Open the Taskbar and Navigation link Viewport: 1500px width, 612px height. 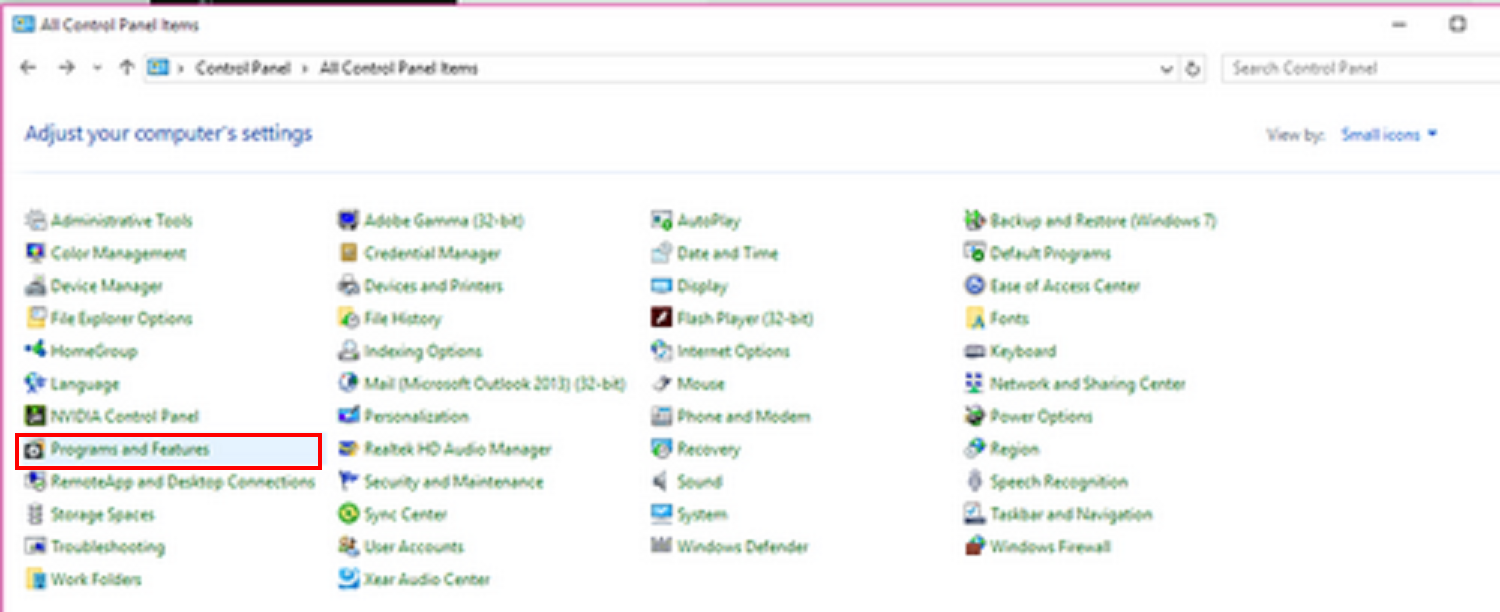1071,514
